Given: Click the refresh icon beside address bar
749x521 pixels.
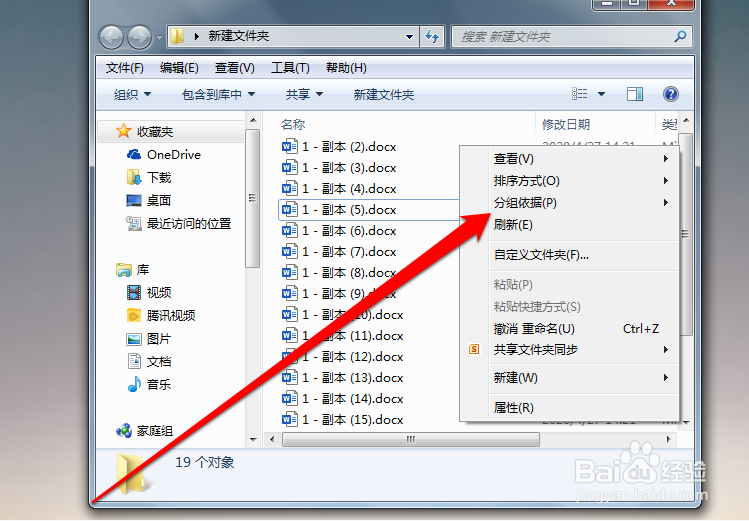Looking at the screenshot, I should tap(432, 36).
